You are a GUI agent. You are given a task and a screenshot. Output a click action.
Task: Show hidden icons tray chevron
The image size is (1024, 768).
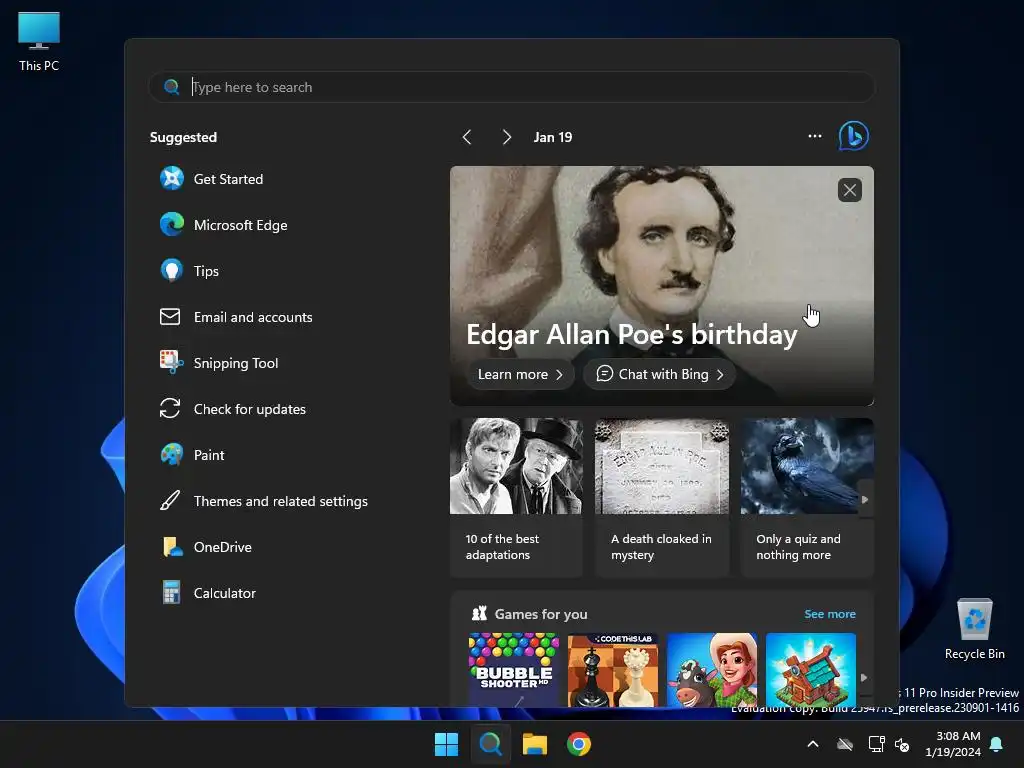pyautogui.click(x=813, y=744)
